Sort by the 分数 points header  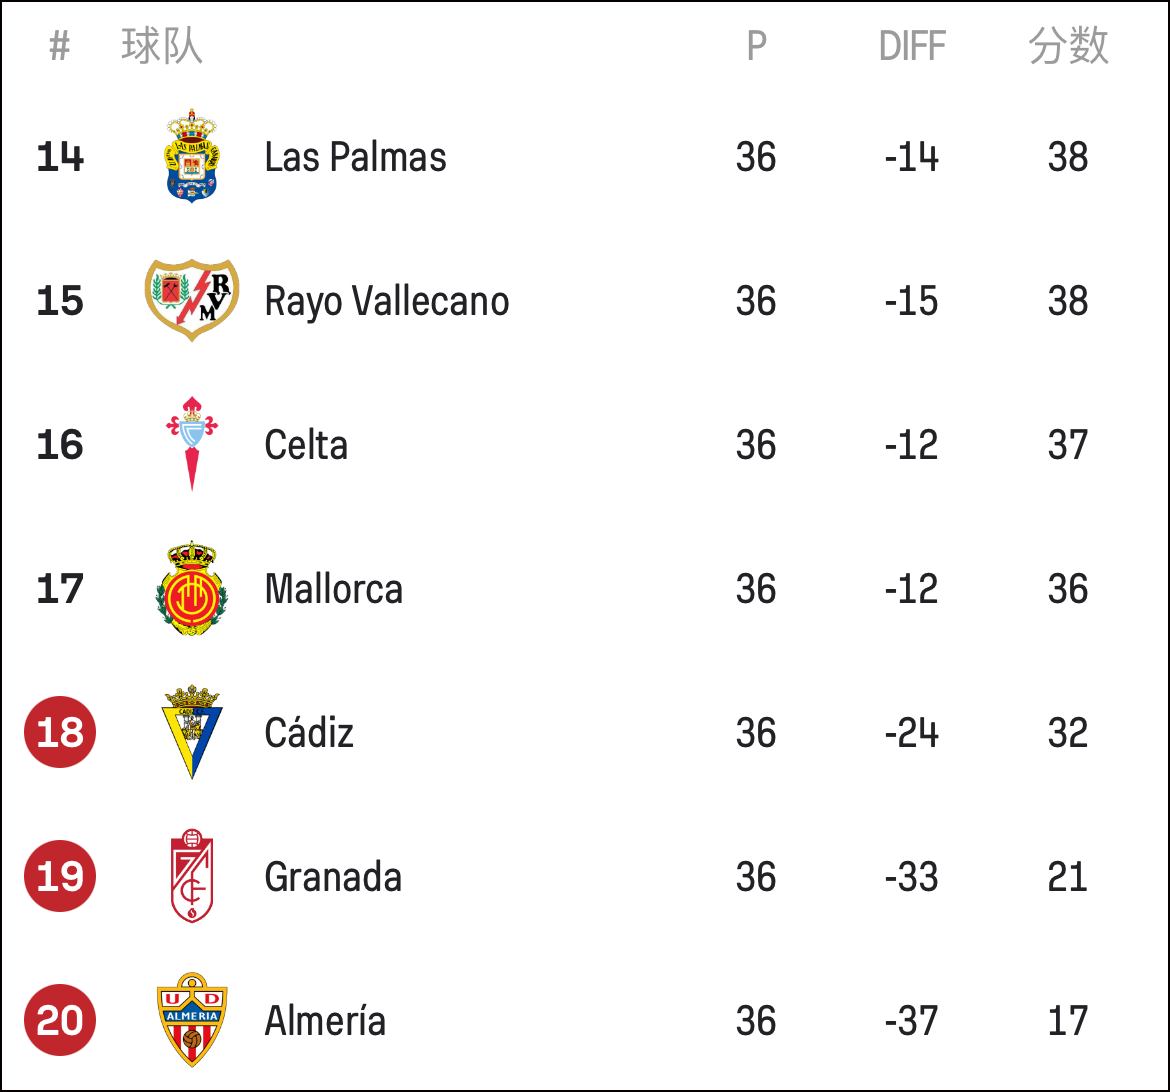click(1069, 46)
